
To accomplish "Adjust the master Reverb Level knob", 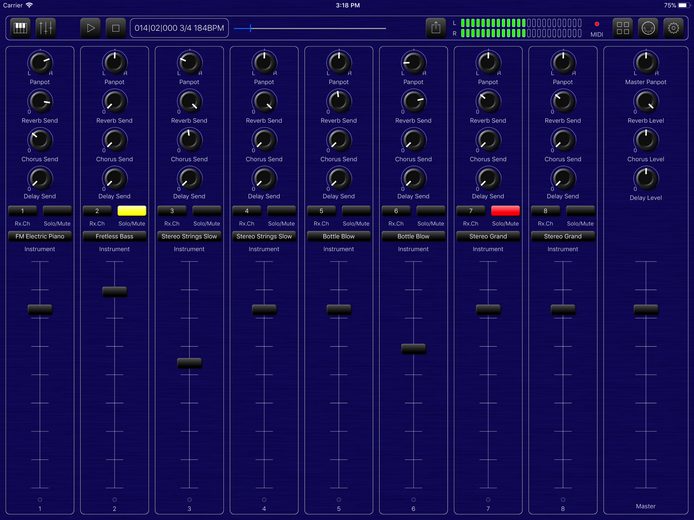I will tap(646, 101).
